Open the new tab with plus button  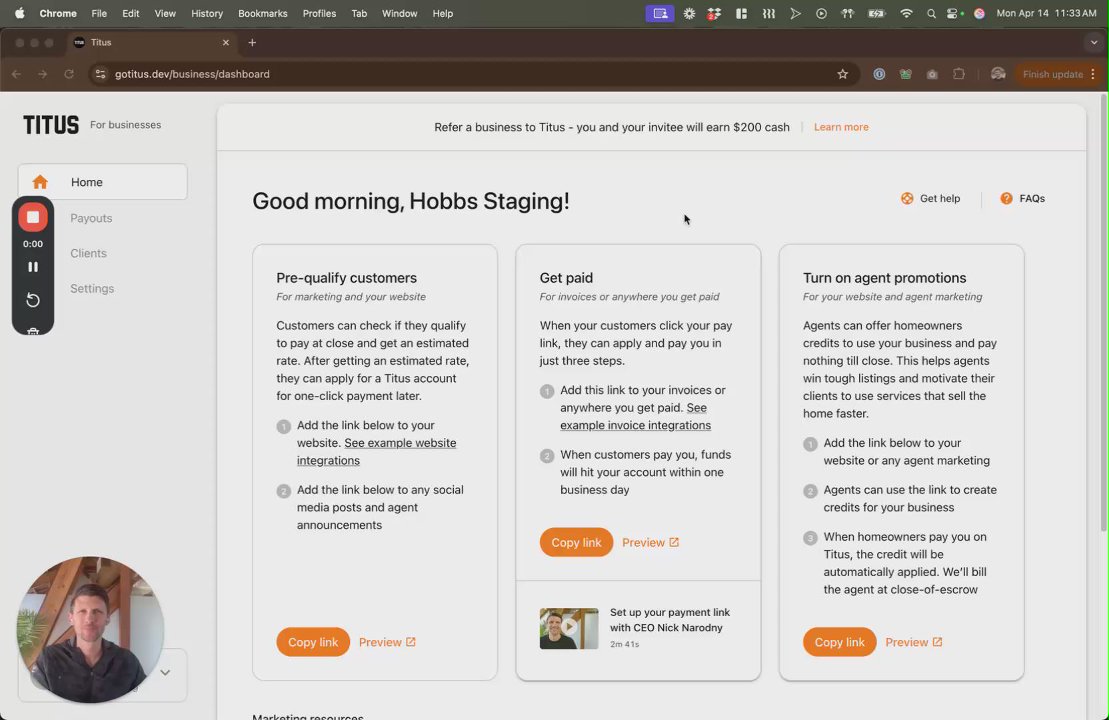pos(252,42)
